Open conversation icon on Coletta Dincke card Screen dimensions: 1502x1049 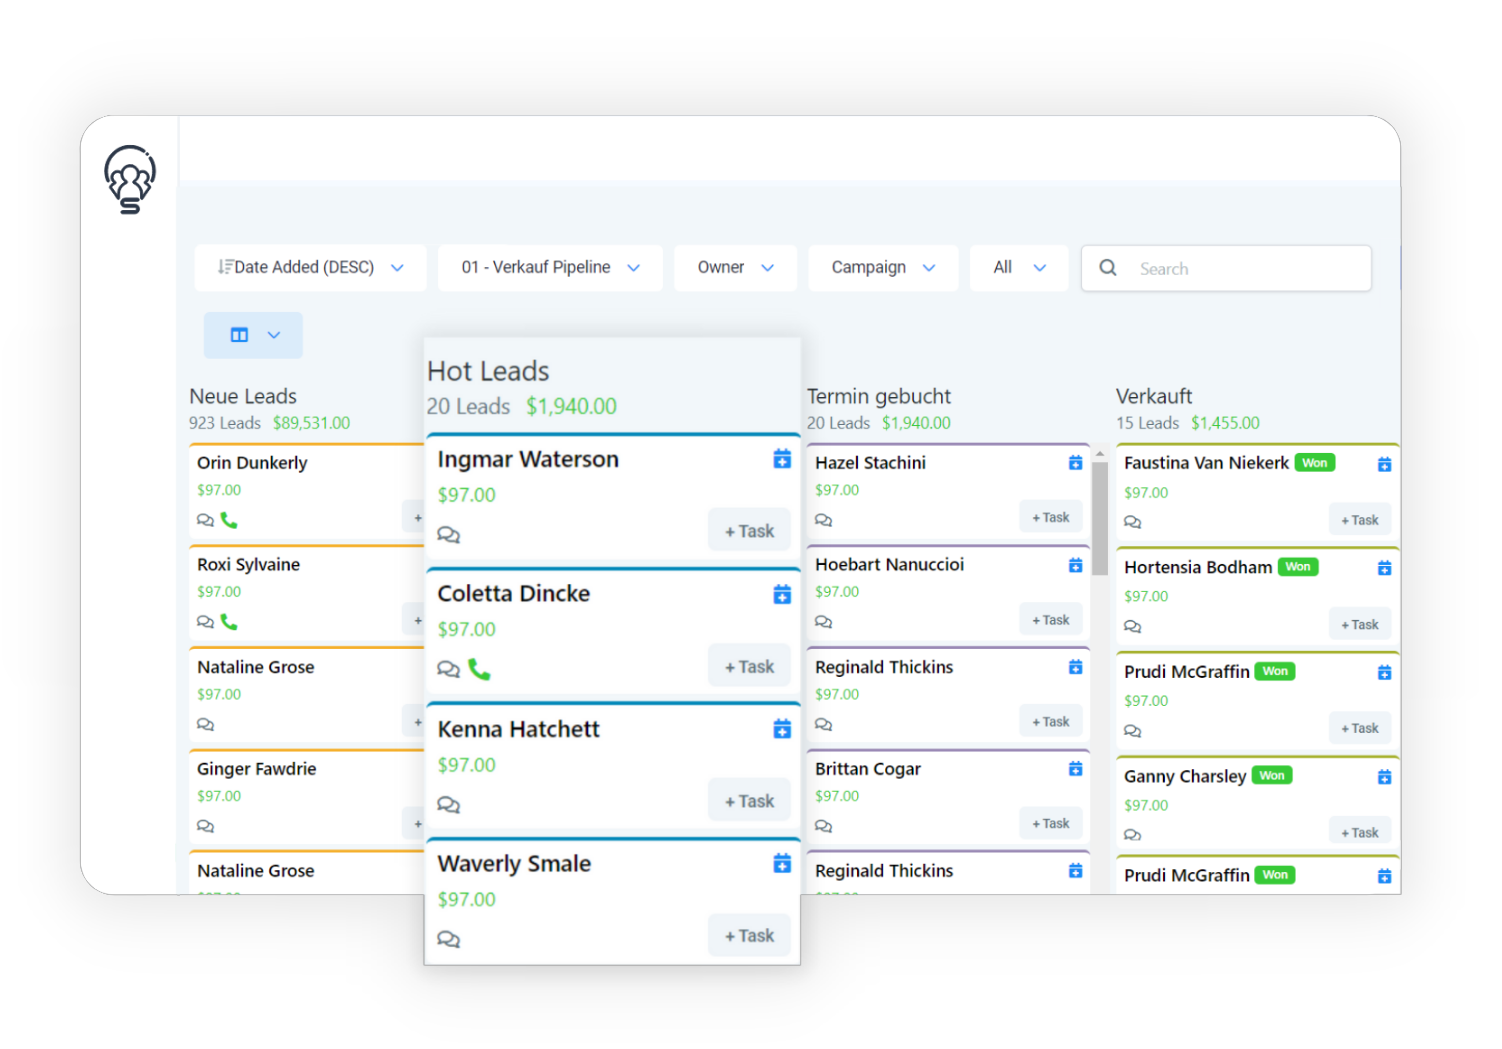(449, 669)
